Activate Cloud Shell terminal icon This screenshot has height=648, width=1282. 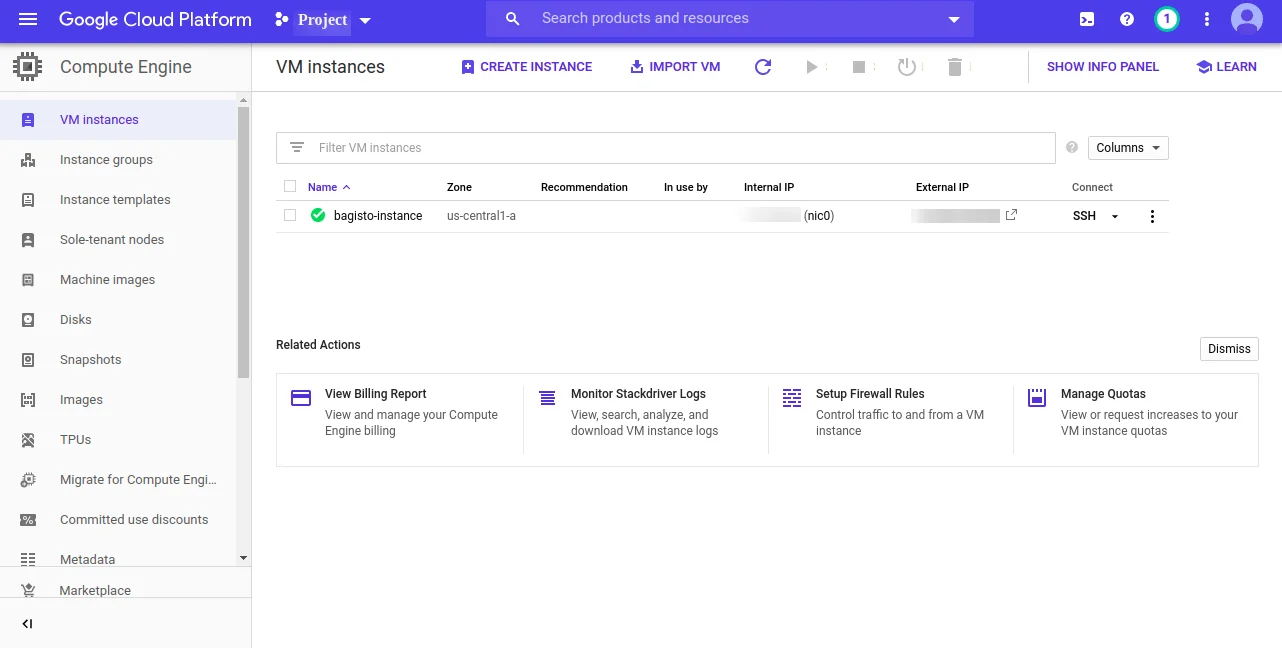[1087, 19]
